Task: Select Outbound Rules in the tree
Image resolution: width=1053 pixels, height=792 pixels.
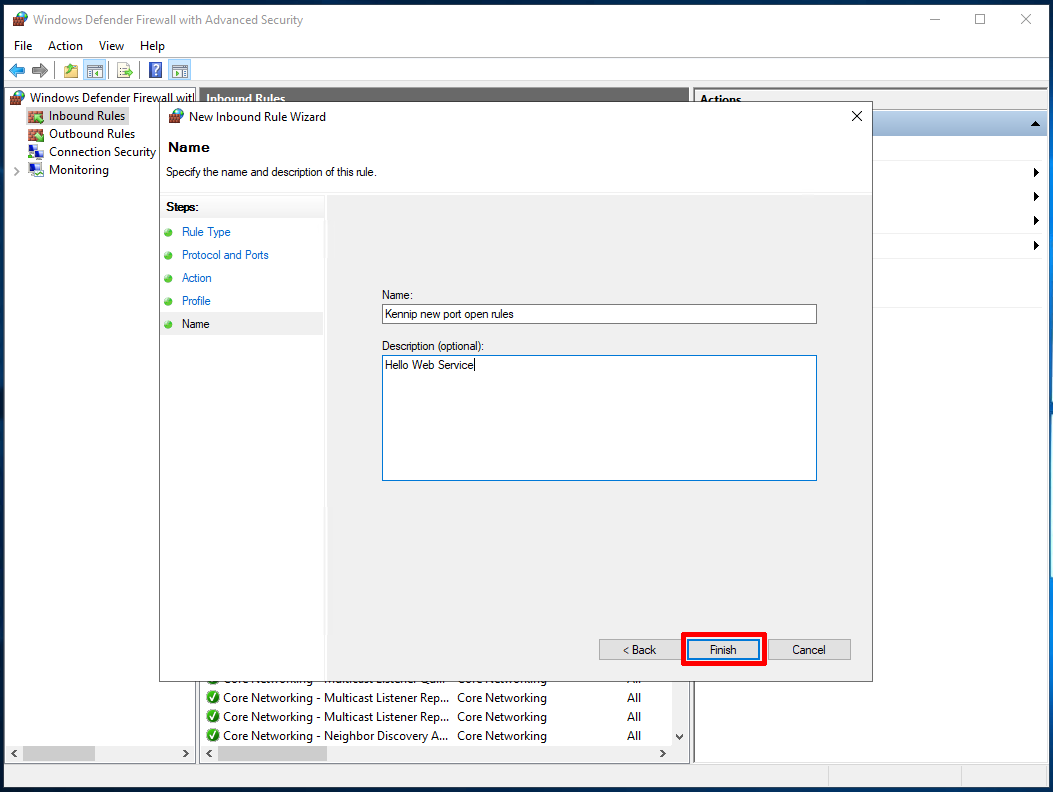Action: pos(92,134)
